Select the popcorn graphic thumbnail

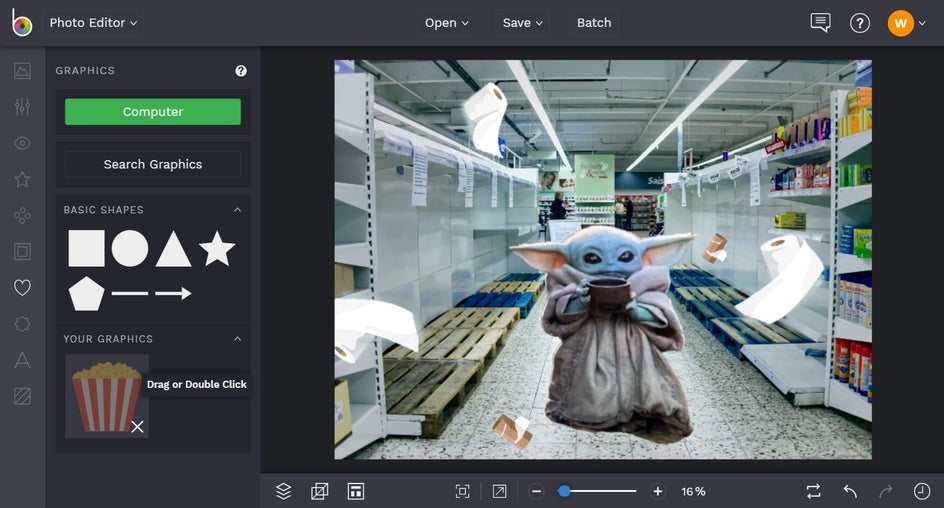pos(107,396)
